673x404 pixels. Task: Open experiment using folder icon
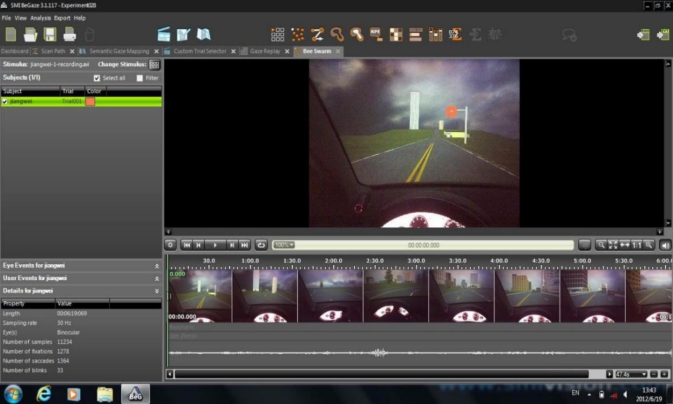click(x=30, y=34)
